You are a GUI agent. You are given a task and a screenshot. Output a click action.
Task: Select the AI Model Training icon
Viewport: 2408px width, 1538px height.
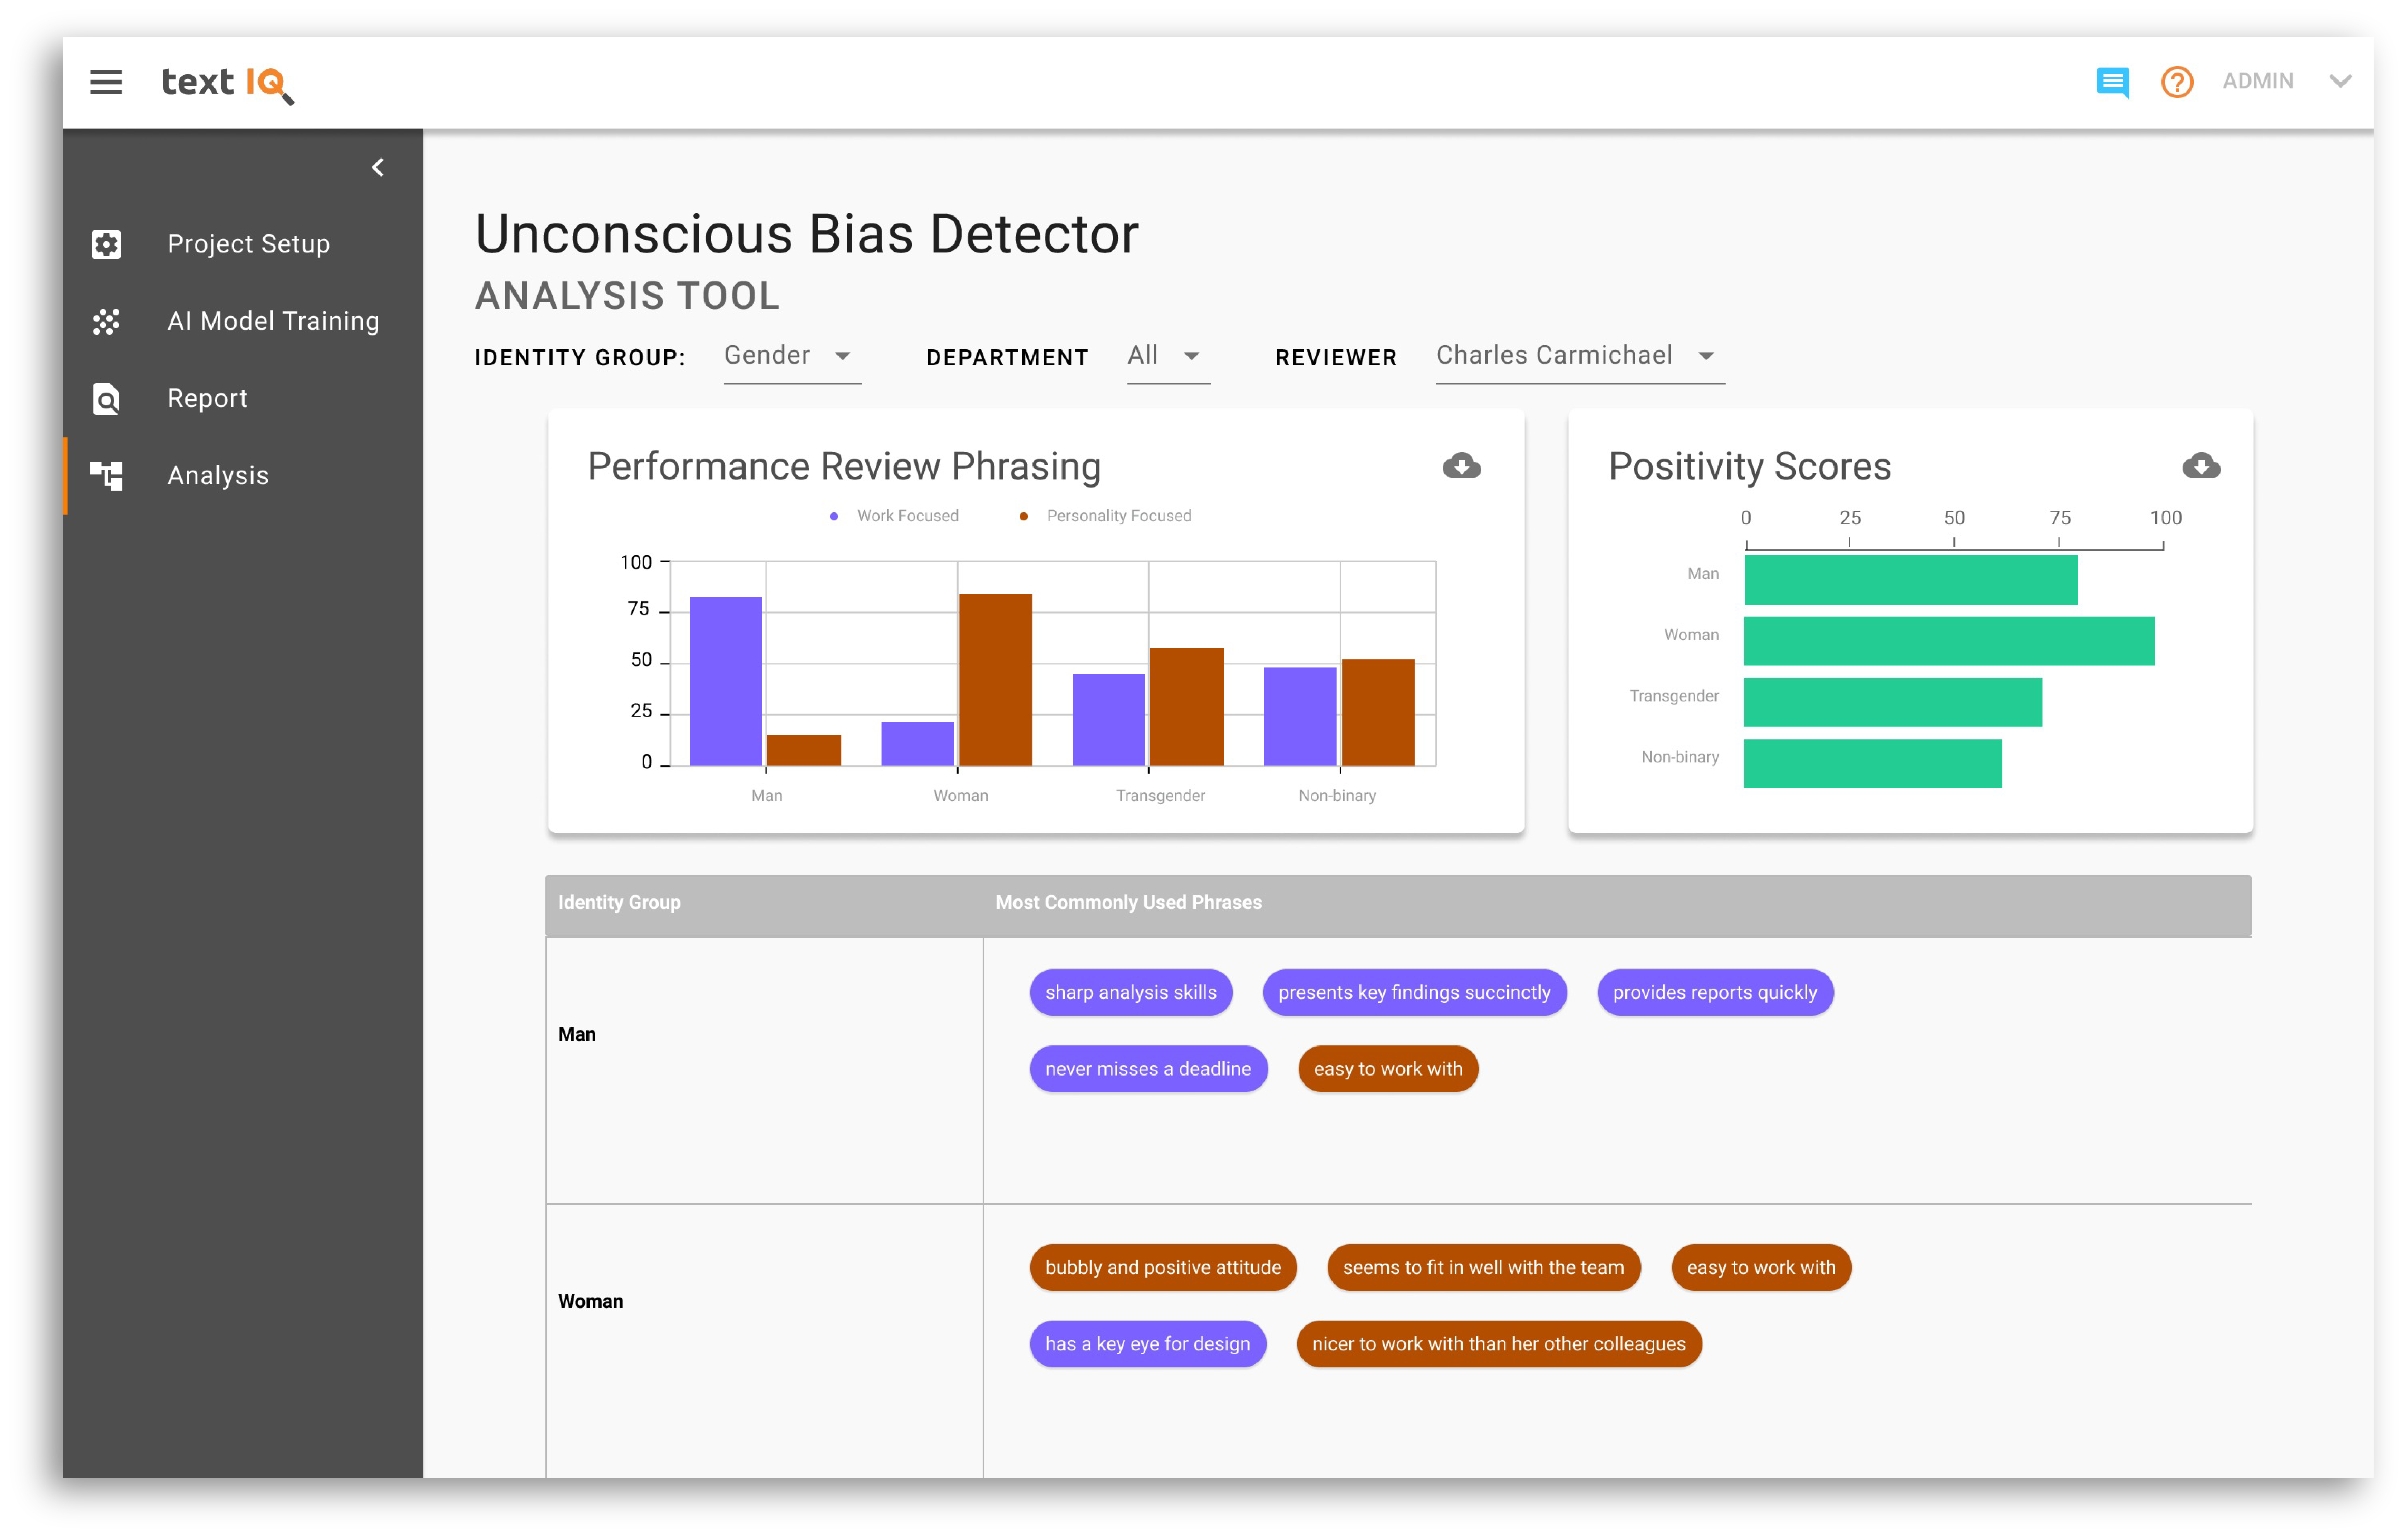pos(106,321)
